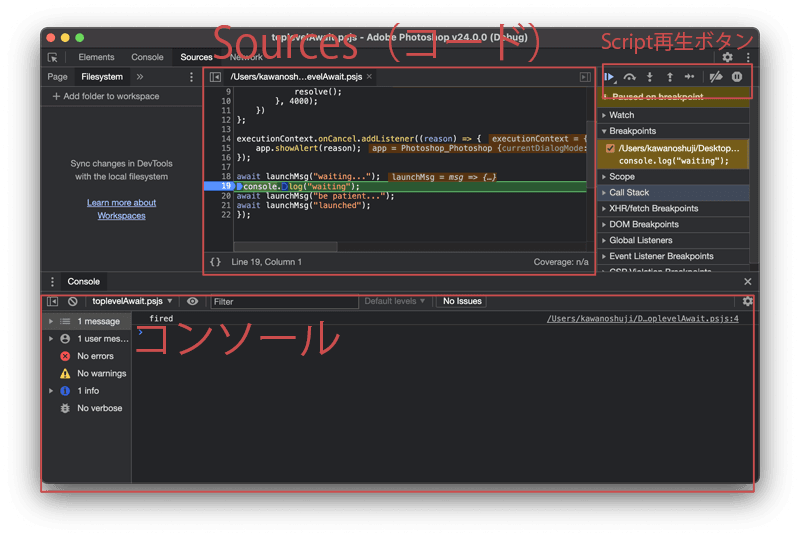This screenshot has width=800, height=537.
Task: Click the console prompt arrow
Action: click(140, 333)
